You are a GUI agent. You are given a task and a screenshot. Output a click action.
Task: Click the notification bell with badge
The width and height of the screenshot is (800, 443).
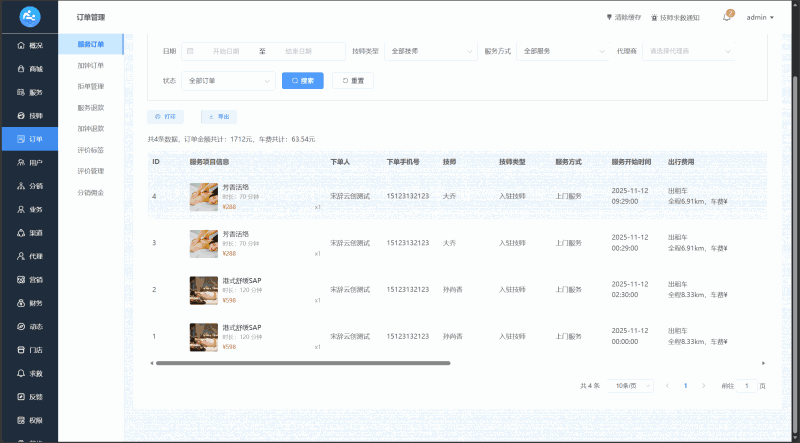coord(727,17)
